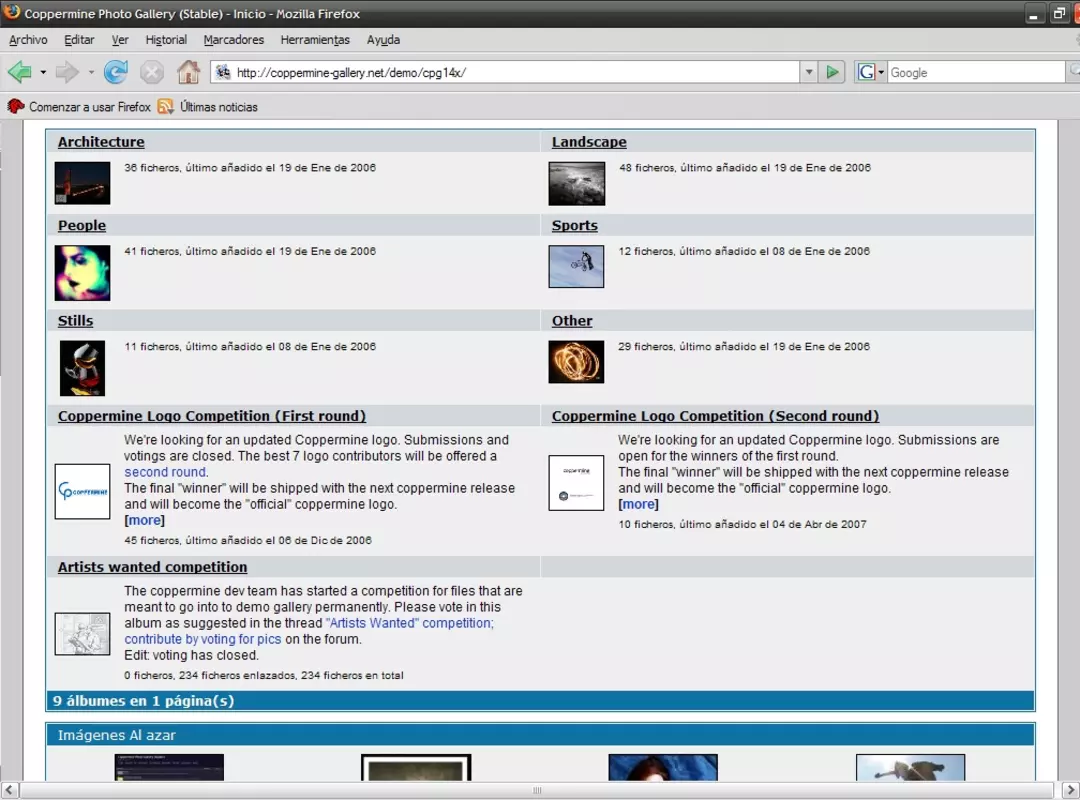Click the Stills album thumbnail
1080x800 pixels.
[82, 368]
